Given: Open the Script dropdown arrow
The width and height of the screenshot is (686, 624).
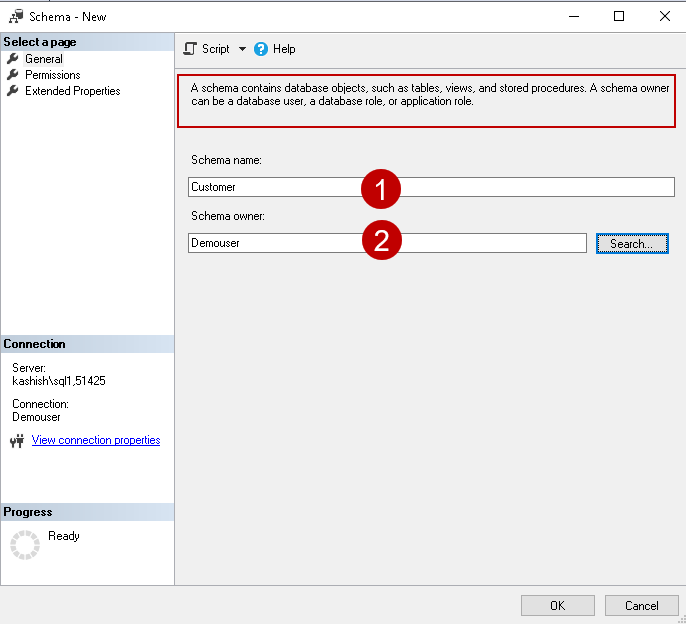Looking at the screenshot, I should click(x=242, y=49).
